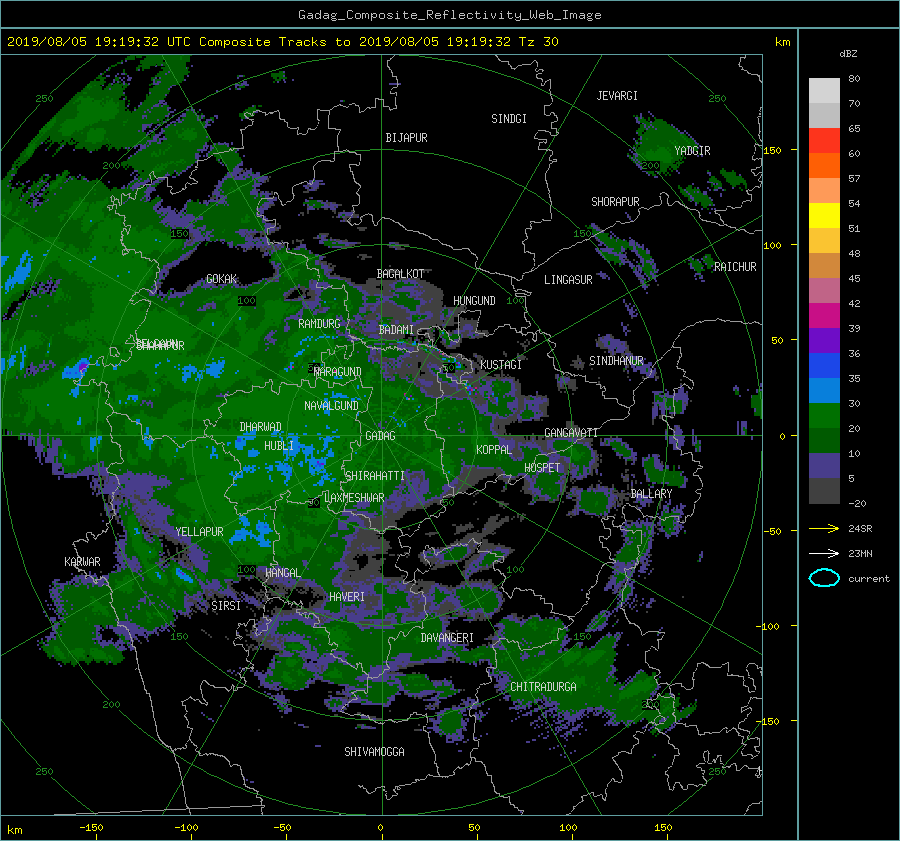The width and height of the screenshot is (900, 841).
Task: Select the KOPPAL city label
Action: pyautogui.click(x=494, y=449)
